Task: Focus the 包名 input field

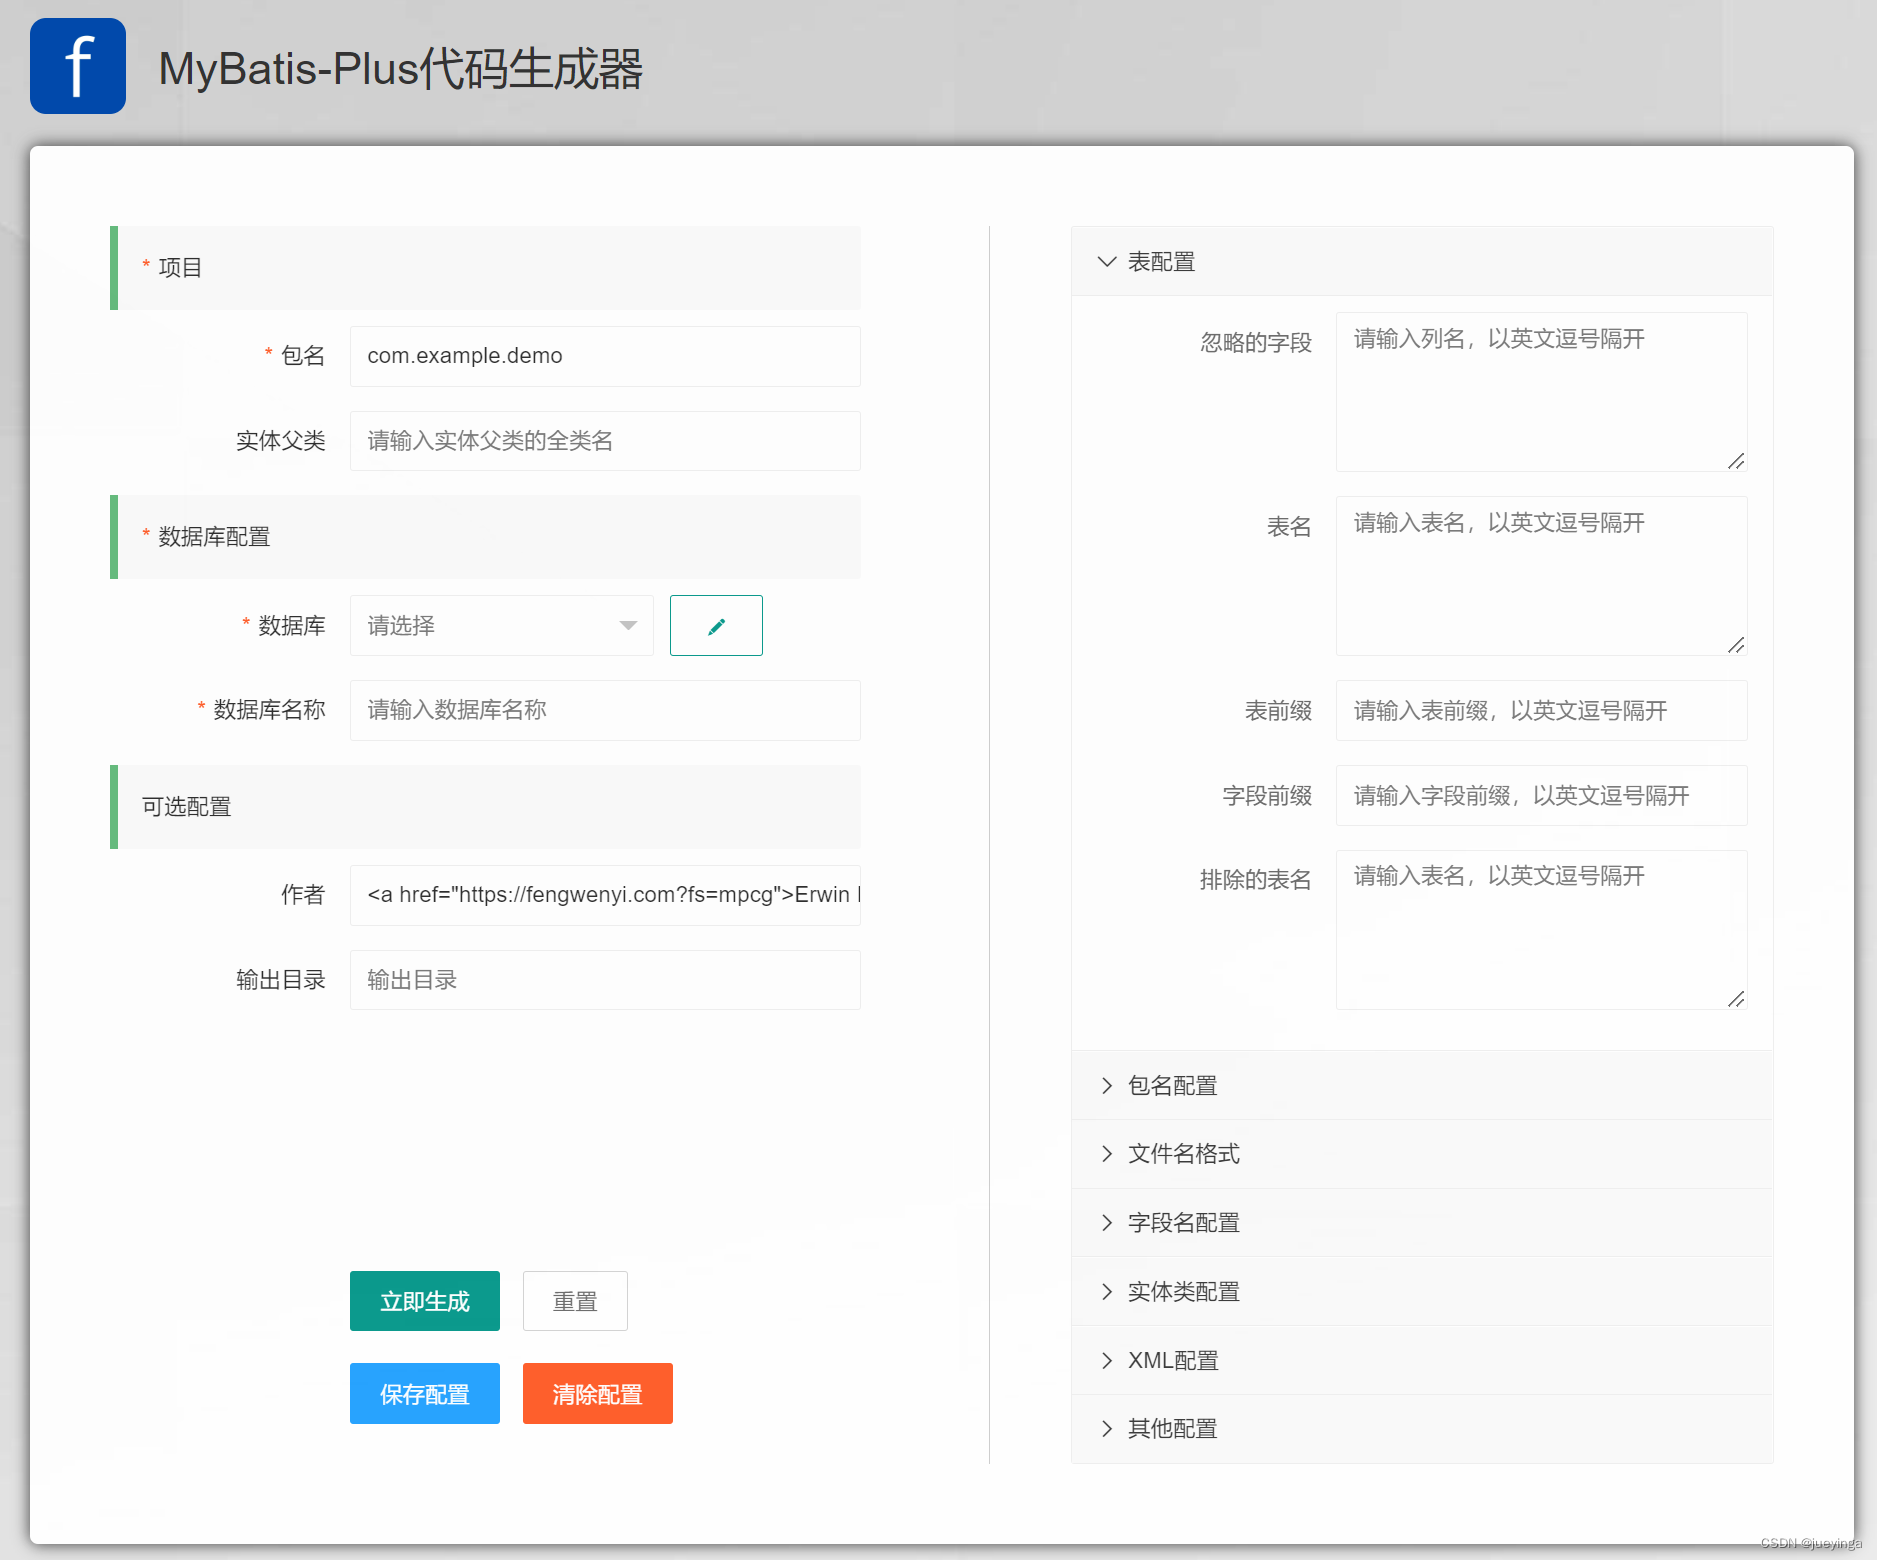Action: pos(605,356)
